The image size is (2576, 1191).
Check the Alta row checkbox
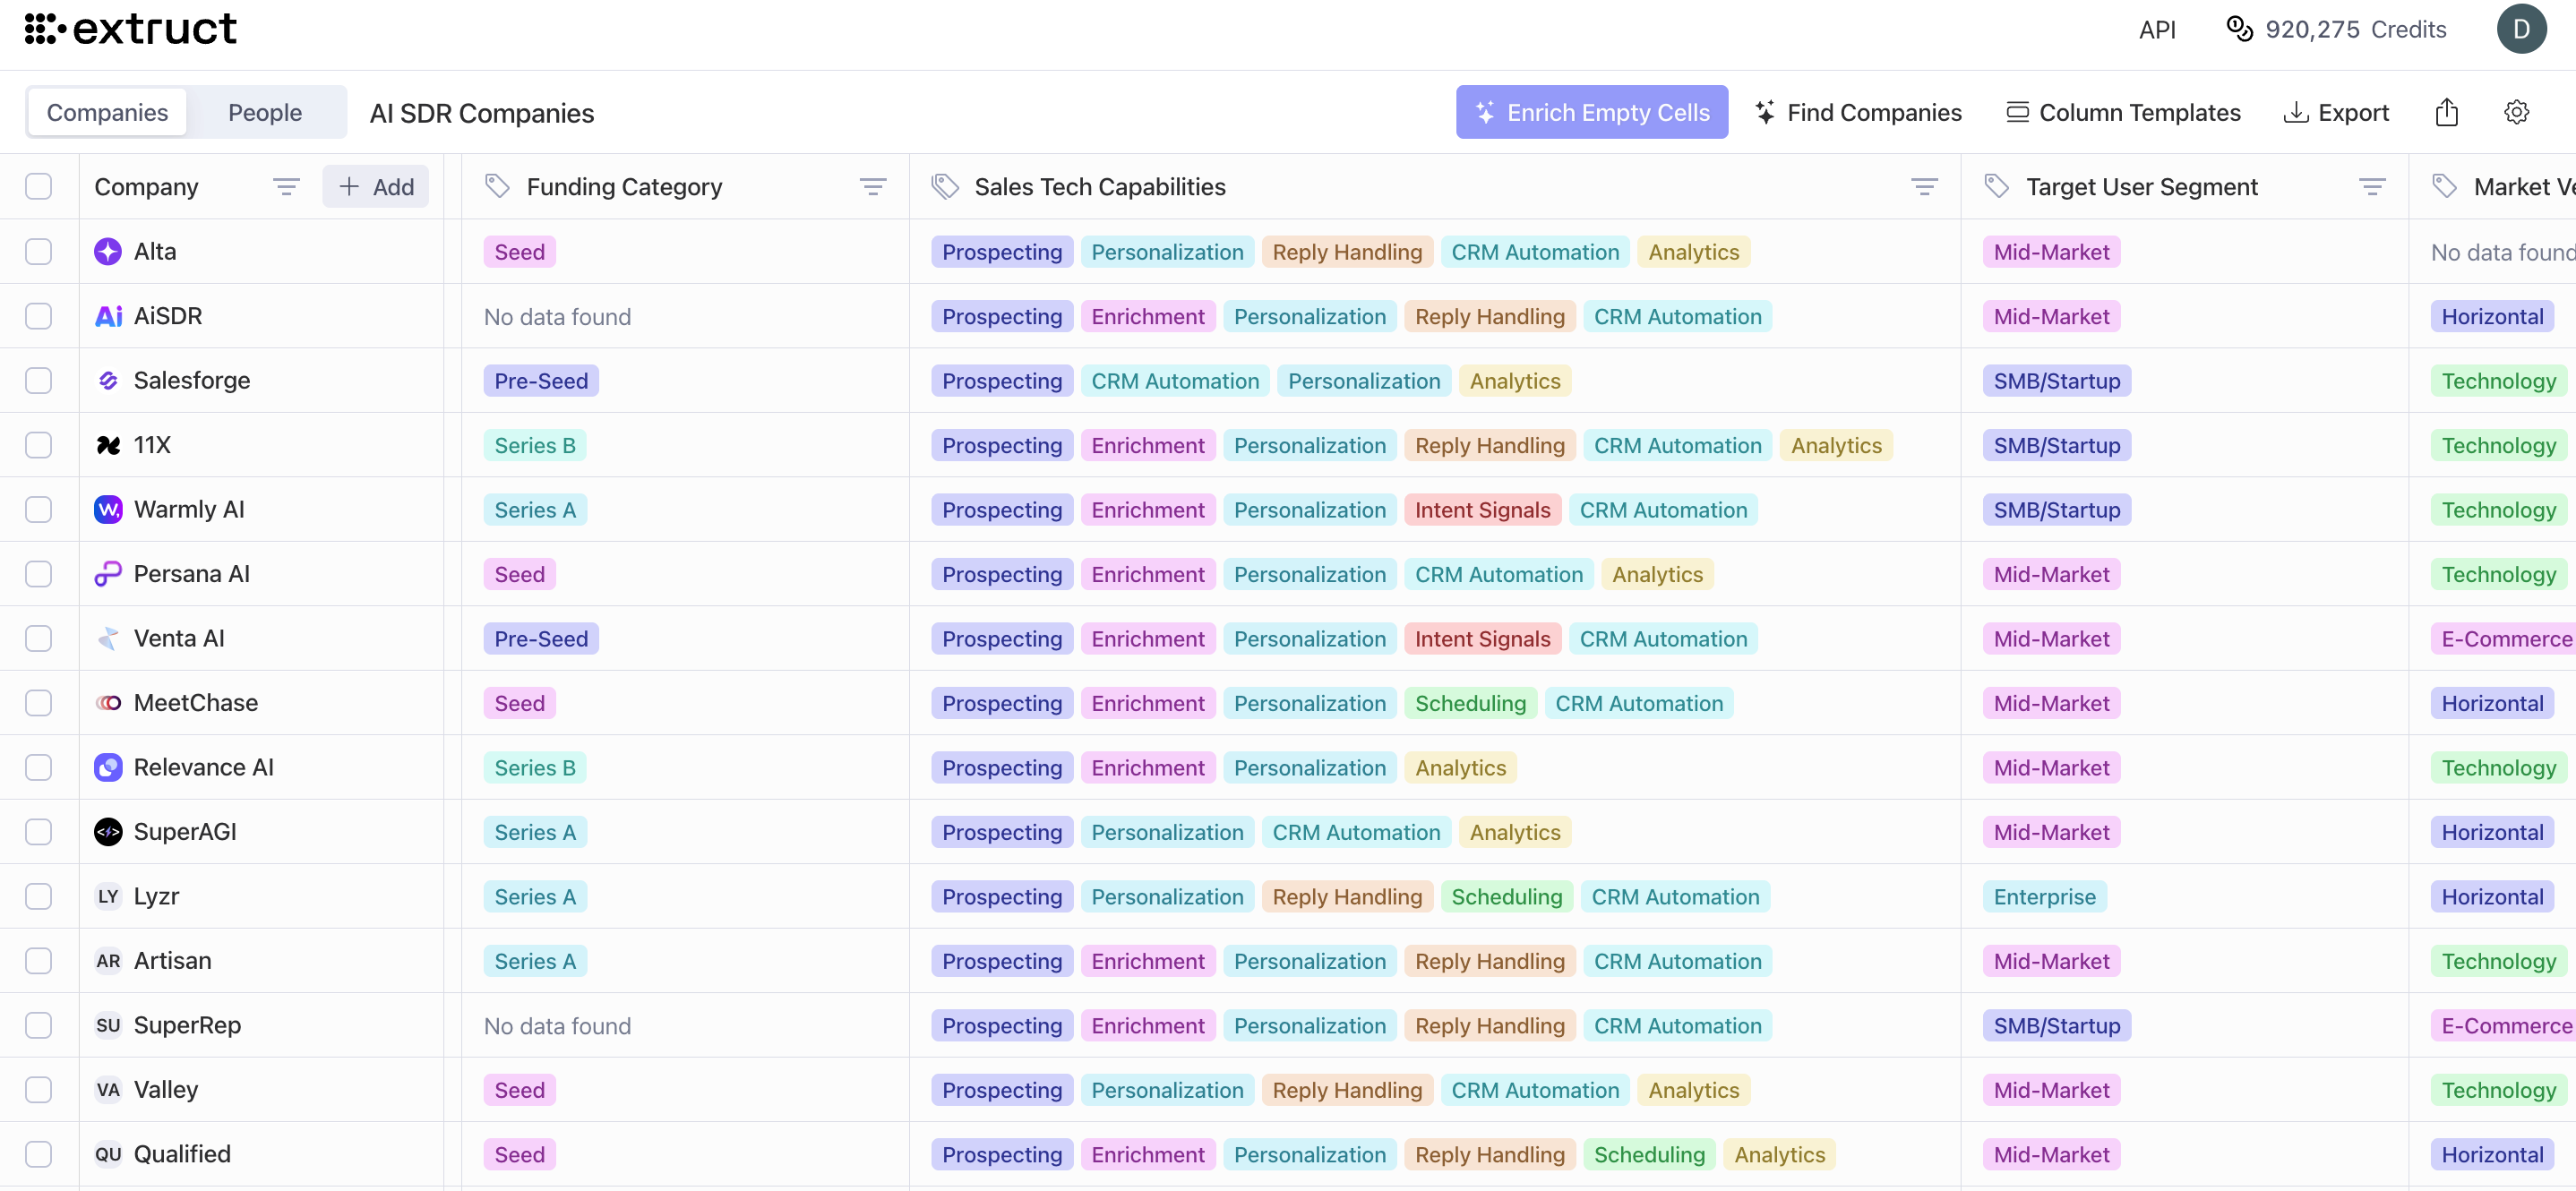click(39, 251)
